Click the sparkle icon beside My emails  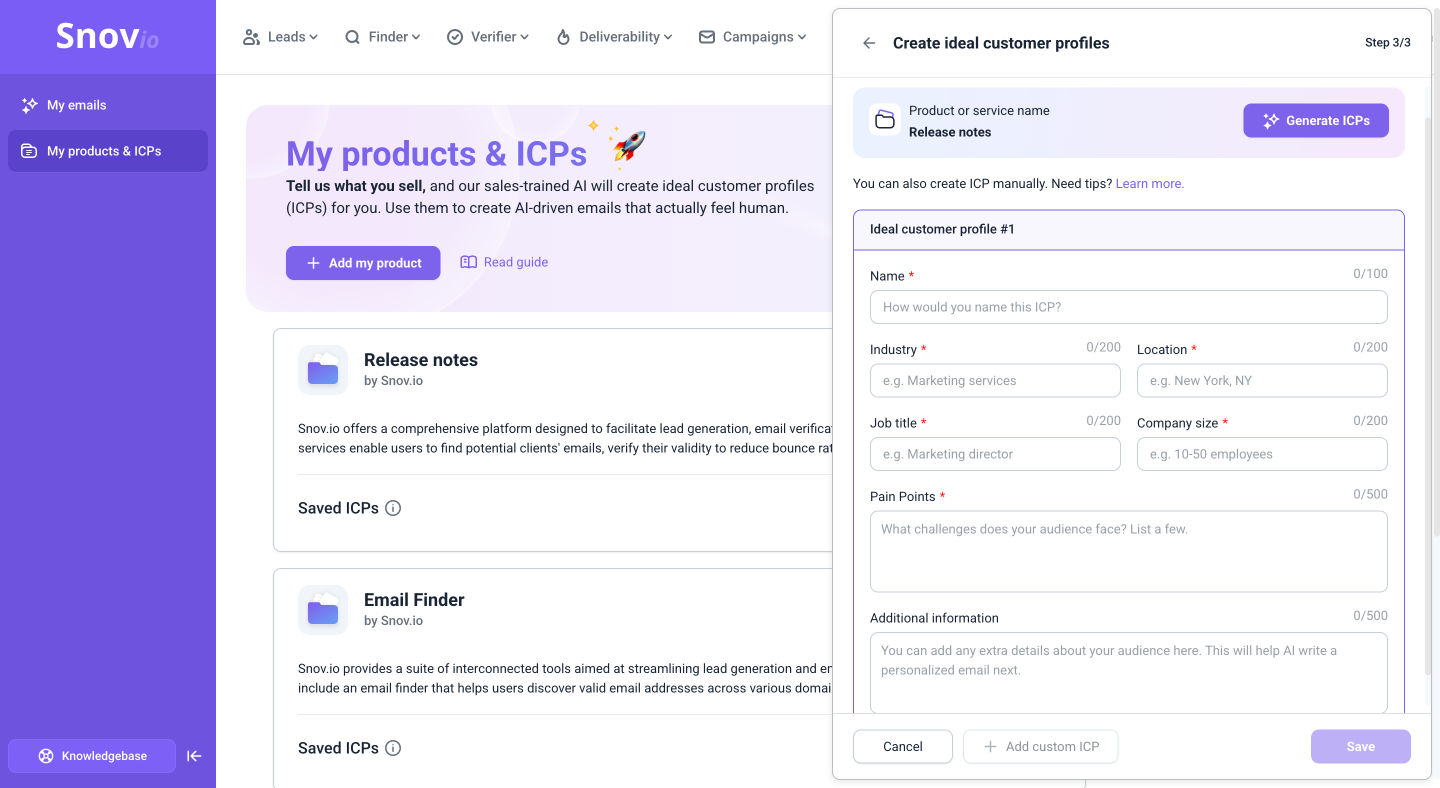coord(29,105)
